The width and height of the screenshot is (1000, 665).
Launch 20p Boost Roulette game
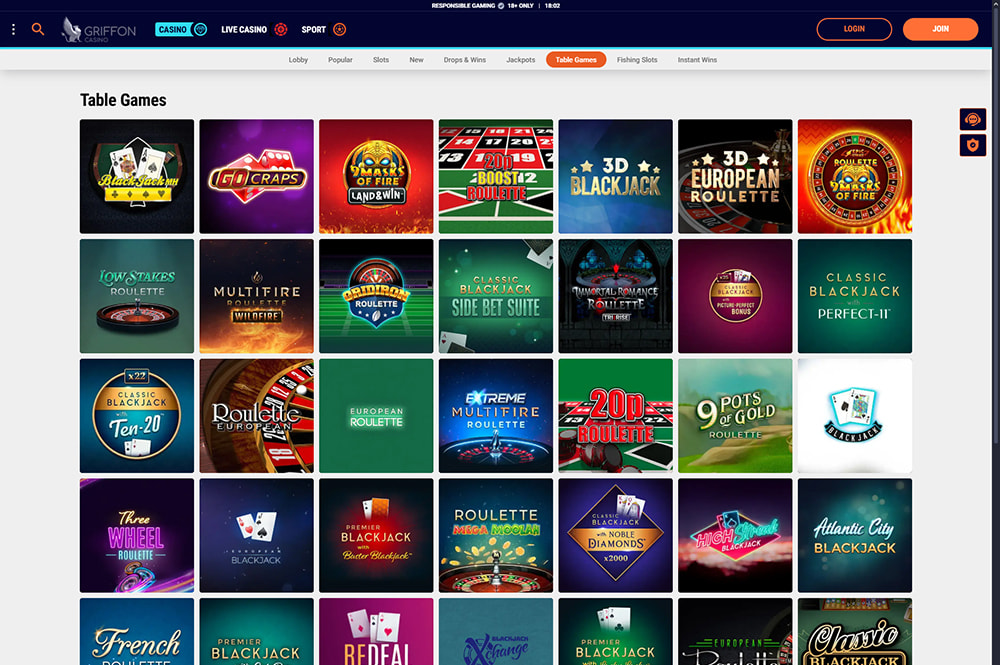496,176
